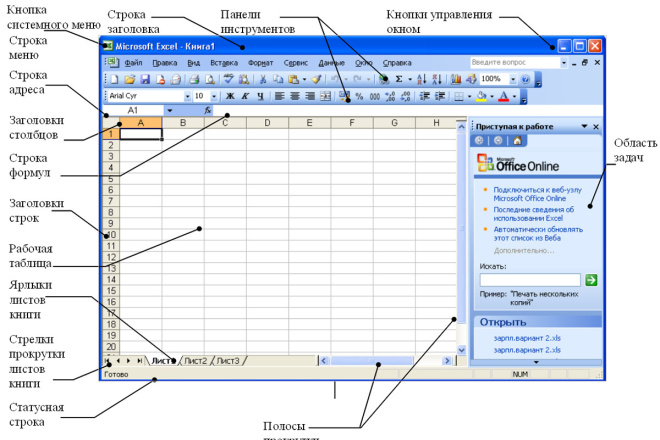Save the workbook with floppy disk icon
The image size is (660, 440).
pos(145,79)
